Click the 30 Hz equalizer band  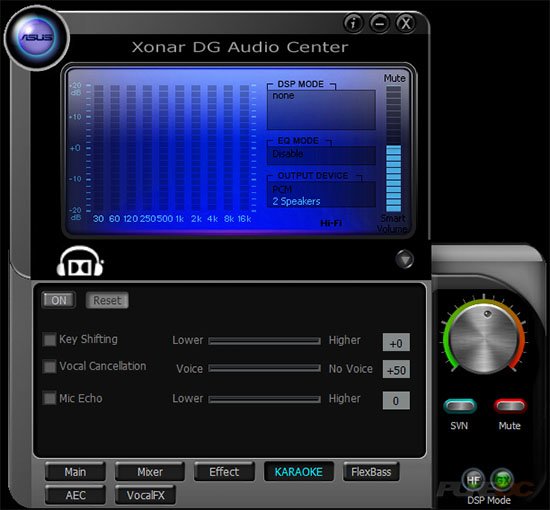99,148
